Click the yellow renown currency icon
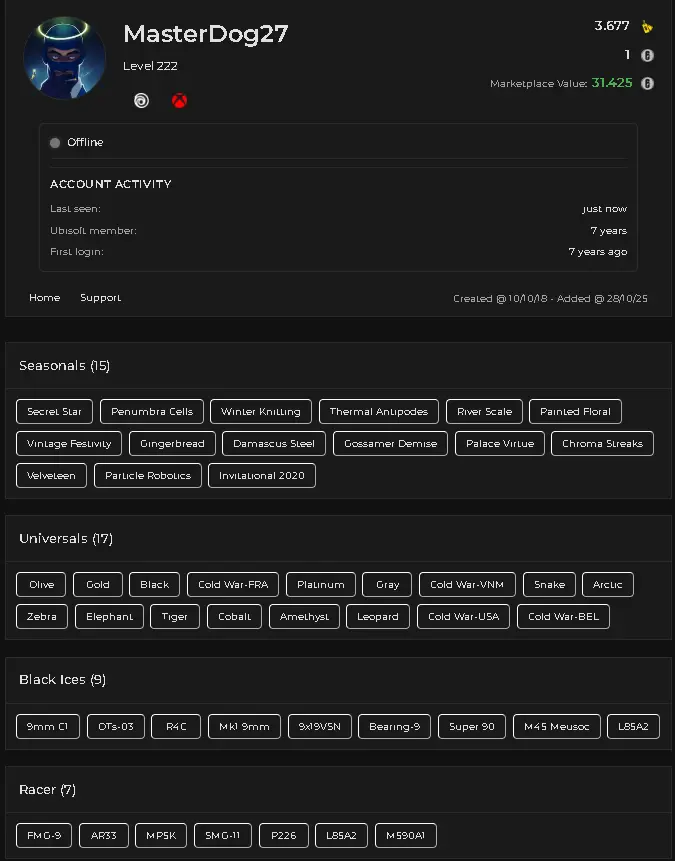This screenshot has width=675, height=861. [647, 26]
